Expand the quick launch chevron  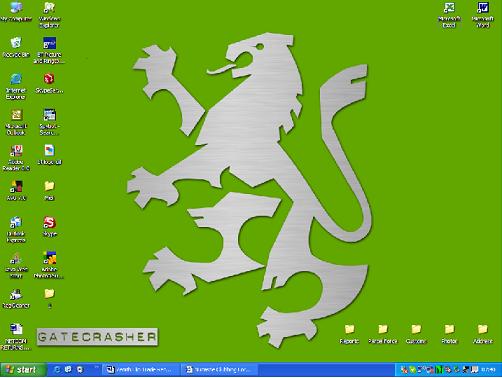[x=96, y=367]
